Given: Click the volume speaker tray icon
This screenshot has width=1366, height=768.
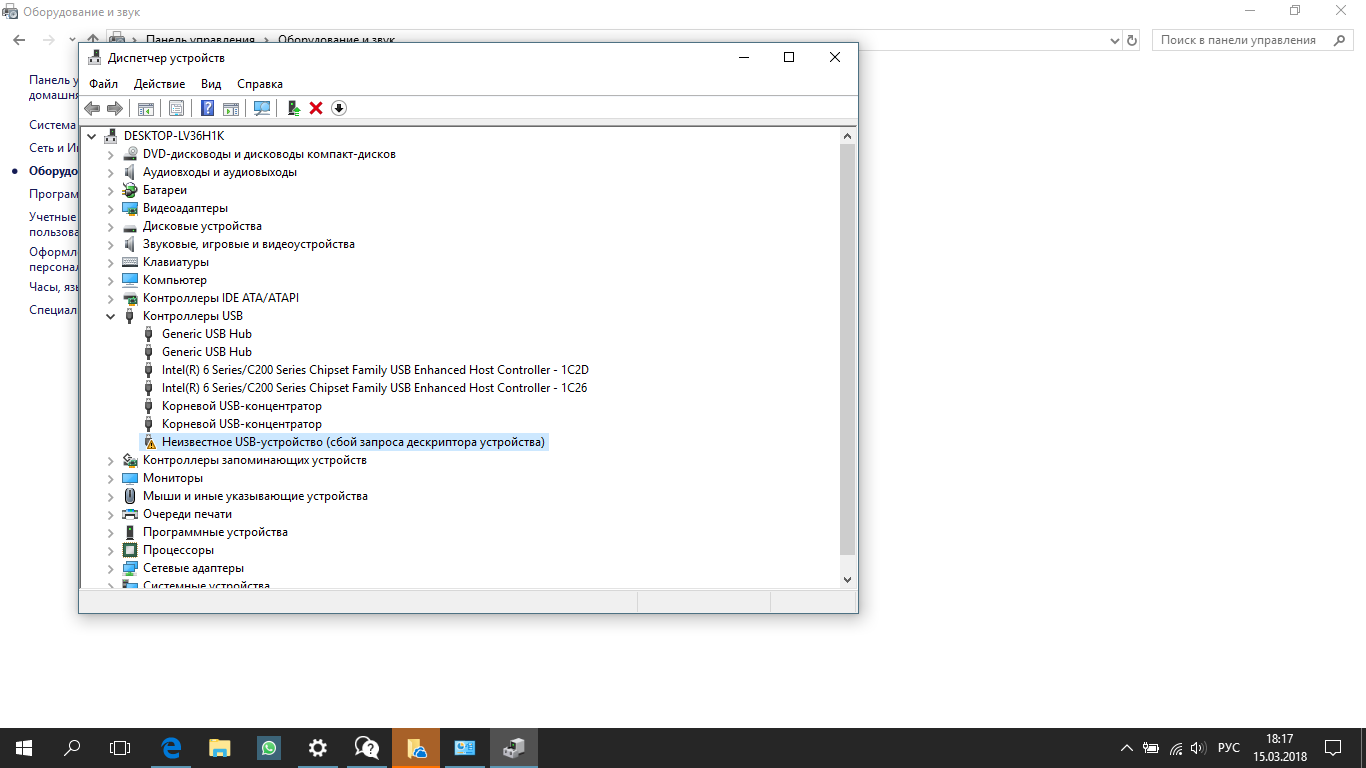Looking at the screenshot, I should pos(1198,748).
